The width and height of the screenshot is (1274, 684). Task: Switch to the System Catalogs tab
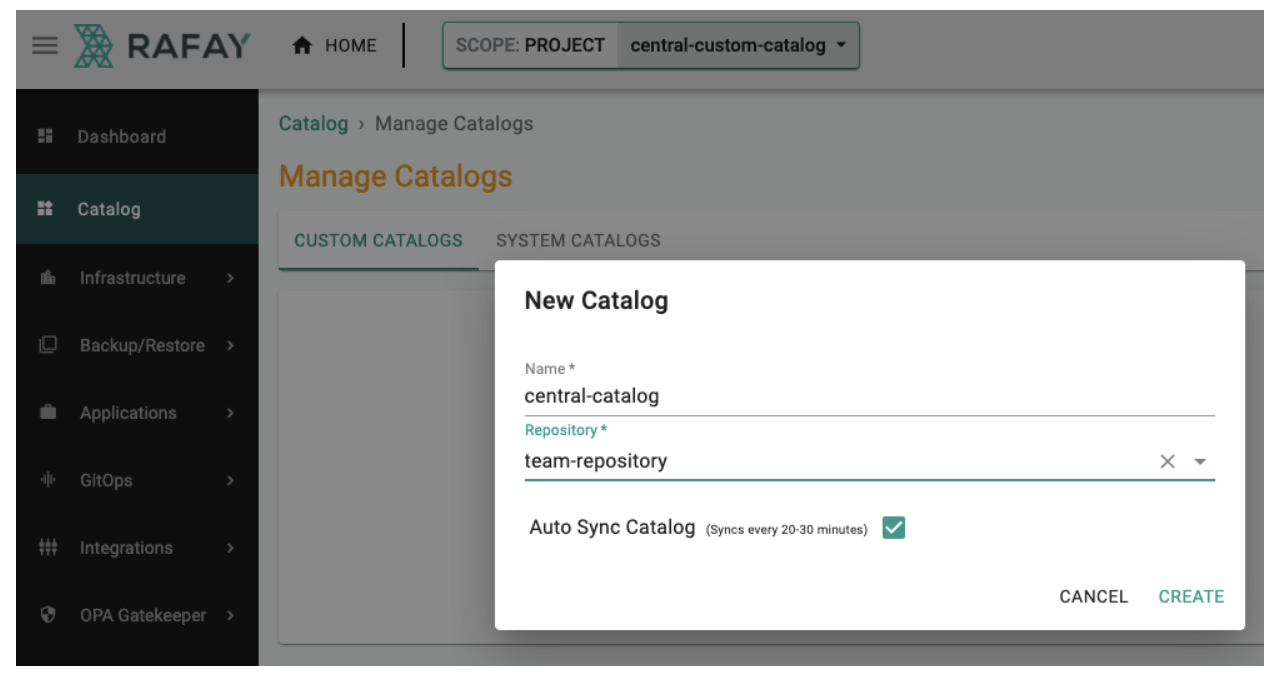point(578,240)
